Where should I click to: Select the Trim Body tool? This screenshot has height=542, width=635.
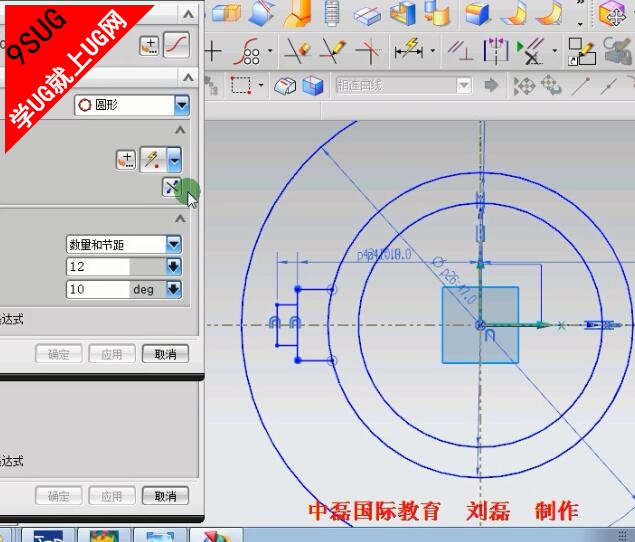click(262, 13)
